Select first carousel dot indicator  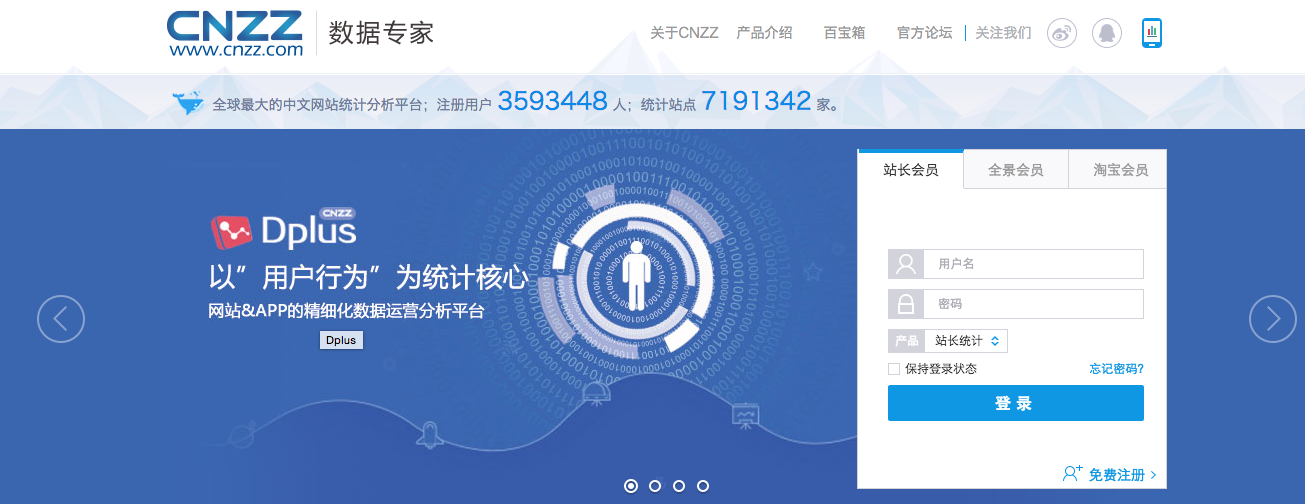(x=631, y=486)
